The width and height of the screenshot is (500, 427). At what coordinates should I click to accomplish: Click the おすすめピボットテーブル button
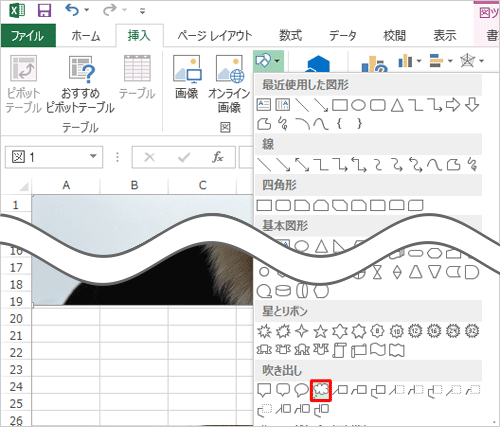pyautogui.click(x=80, y=85)
